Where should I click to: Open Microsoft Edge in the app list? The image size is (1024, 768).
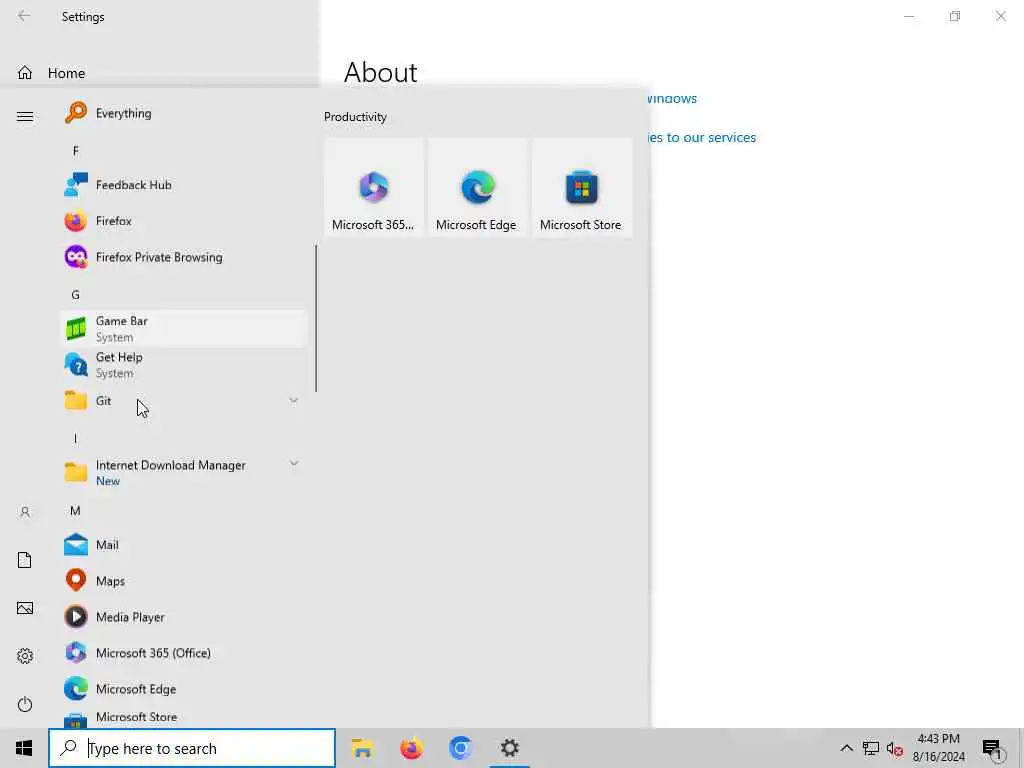(x=183, y=688)
